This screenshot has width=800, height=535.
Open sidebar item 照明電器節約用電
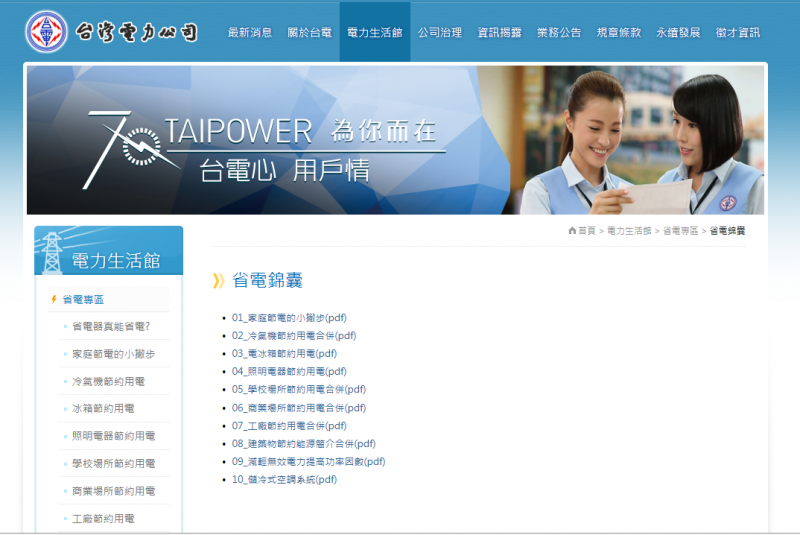[113, 436]
